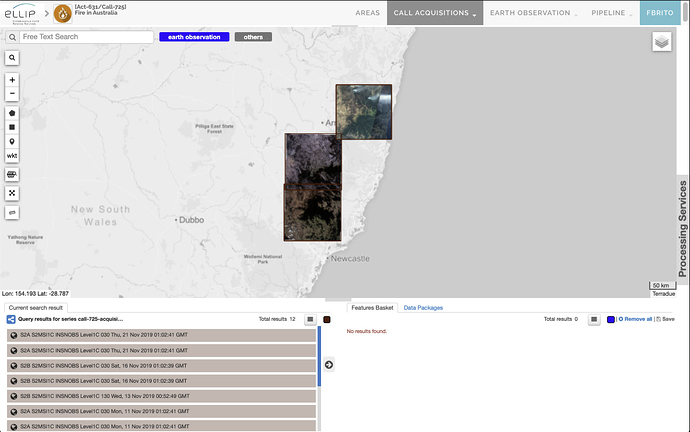This screenshot has width=690, height=432.
Task: Toggle the fullscreen extent map control
Action: pos(12,193)
